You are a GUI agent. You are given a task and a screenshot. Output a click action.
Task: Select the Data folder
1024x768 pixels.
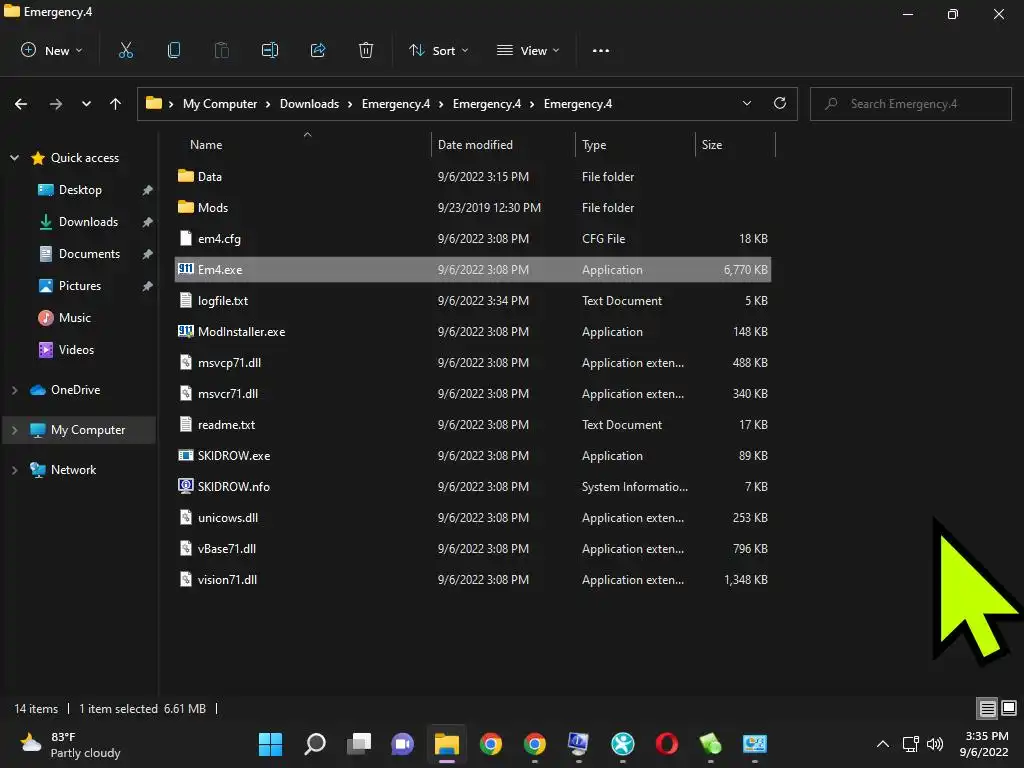tap(473, 176)
